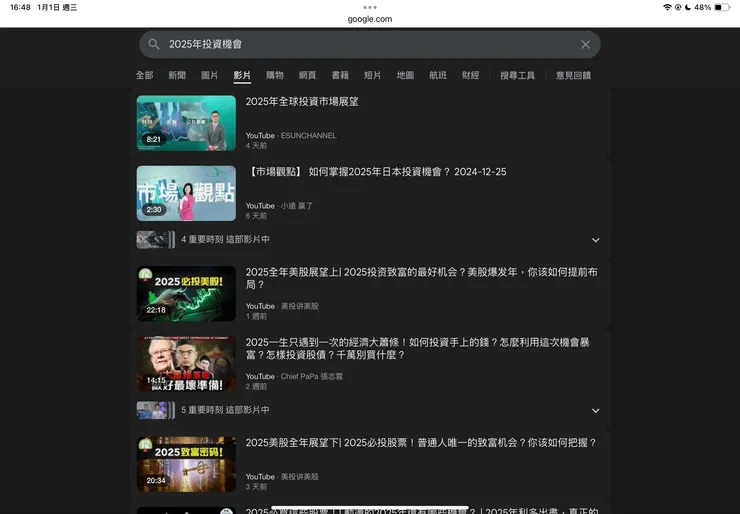Select the 影片 tab
Image resolution: width=740 pixels, height=514 pixels.
242,76
